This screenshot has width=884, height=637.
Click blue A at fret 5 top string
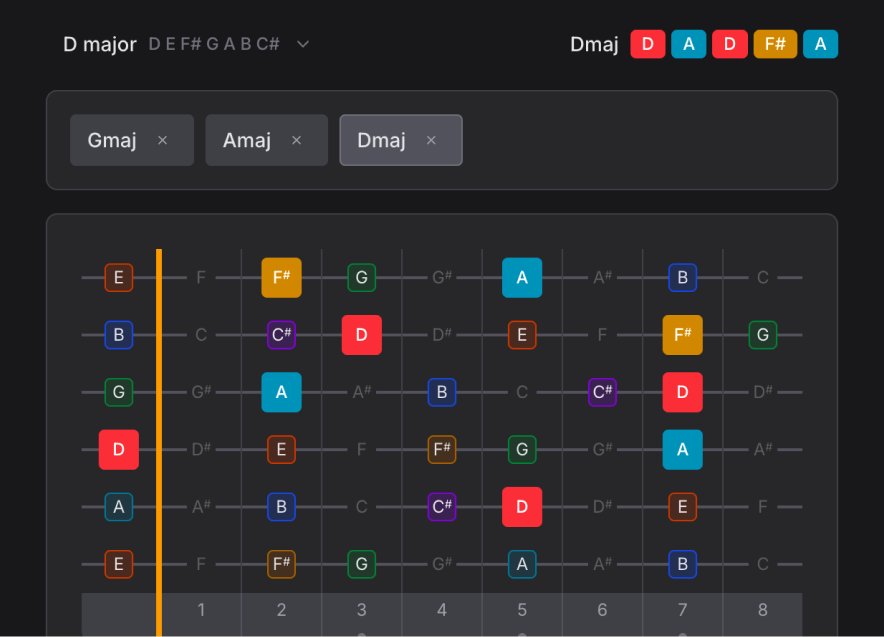pos(522,277)
